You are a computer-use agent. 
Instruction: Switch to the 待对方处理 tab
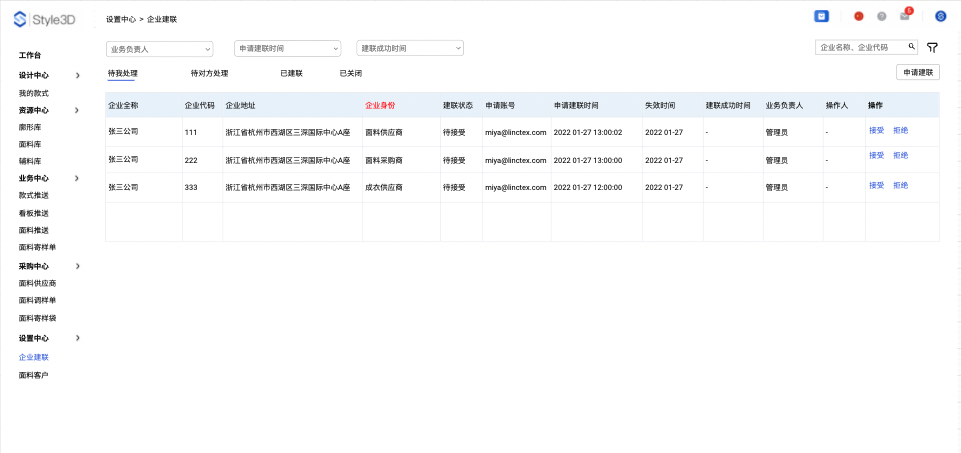(x=209, y=73)
